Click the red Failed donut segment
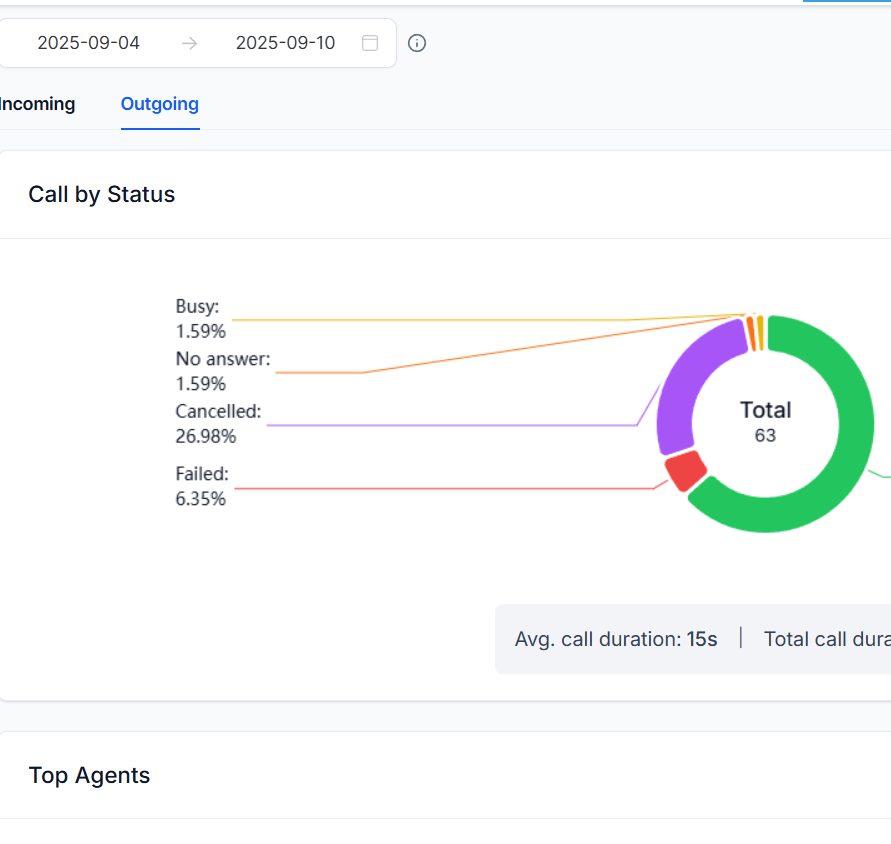Screen dimensions: 891x844 [x=685, y=470]
